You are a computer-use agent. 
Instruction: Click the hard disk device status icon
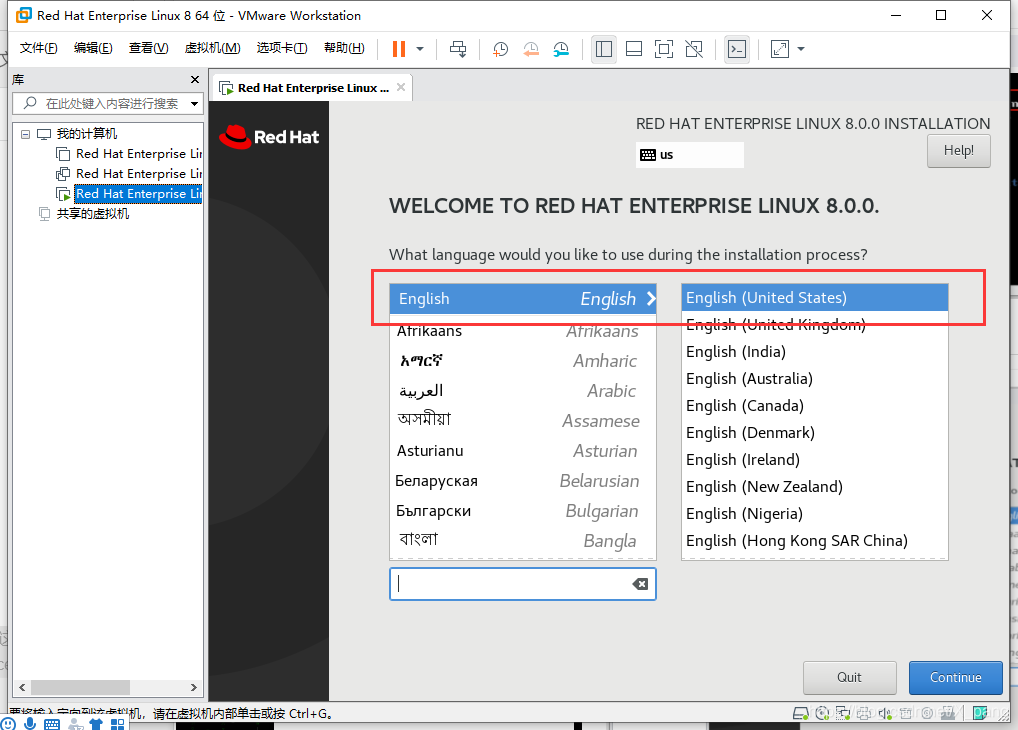(801, 713)
